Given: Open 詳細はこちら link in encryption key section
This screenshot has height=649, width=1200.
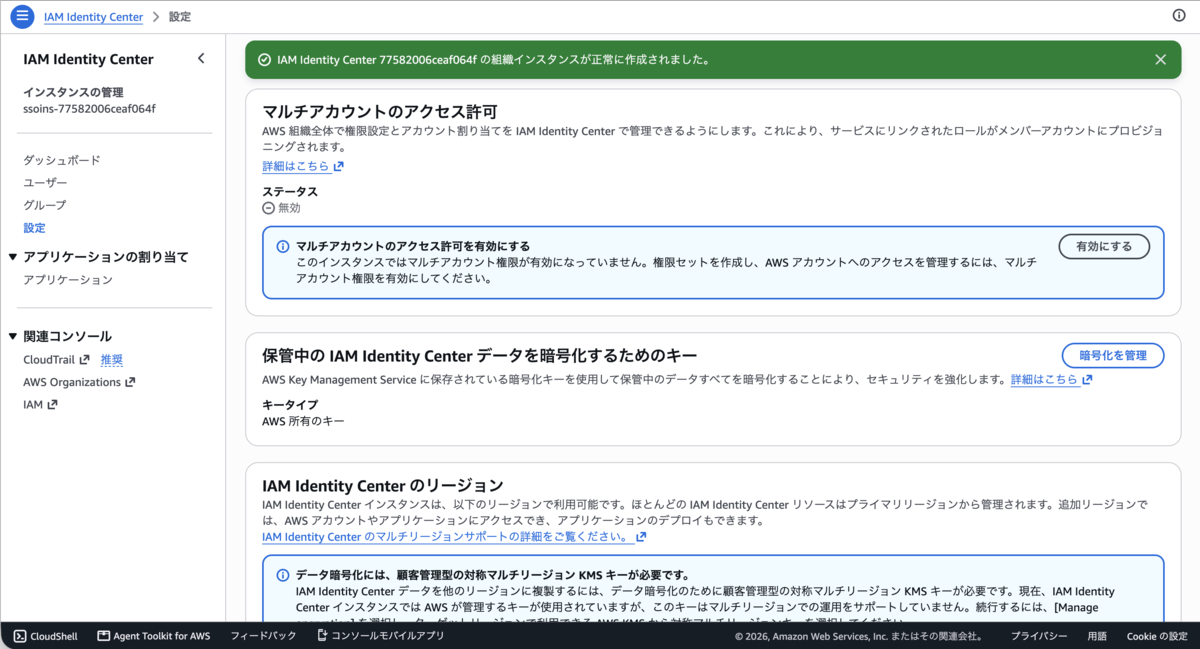Looking at the screenshot, I should pos(1051,380).
